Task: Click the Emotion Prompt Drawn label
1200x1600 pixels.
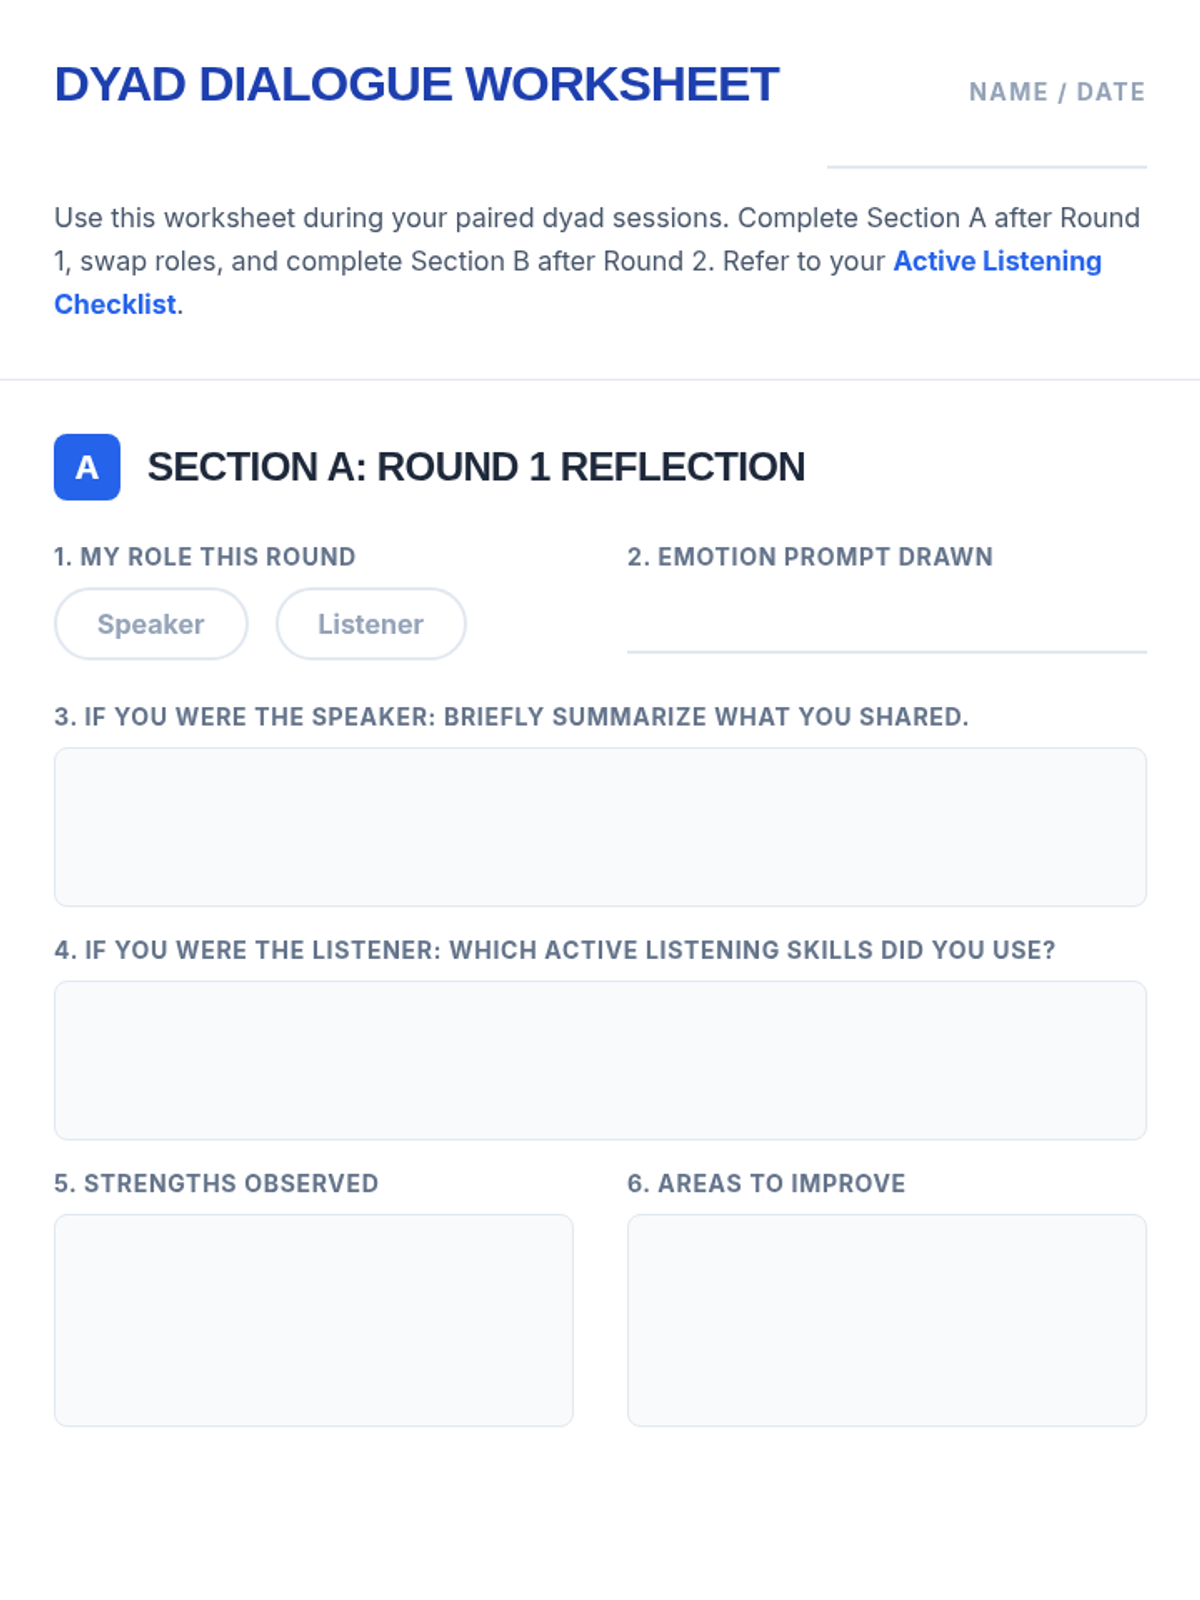Action: [810, 557]
